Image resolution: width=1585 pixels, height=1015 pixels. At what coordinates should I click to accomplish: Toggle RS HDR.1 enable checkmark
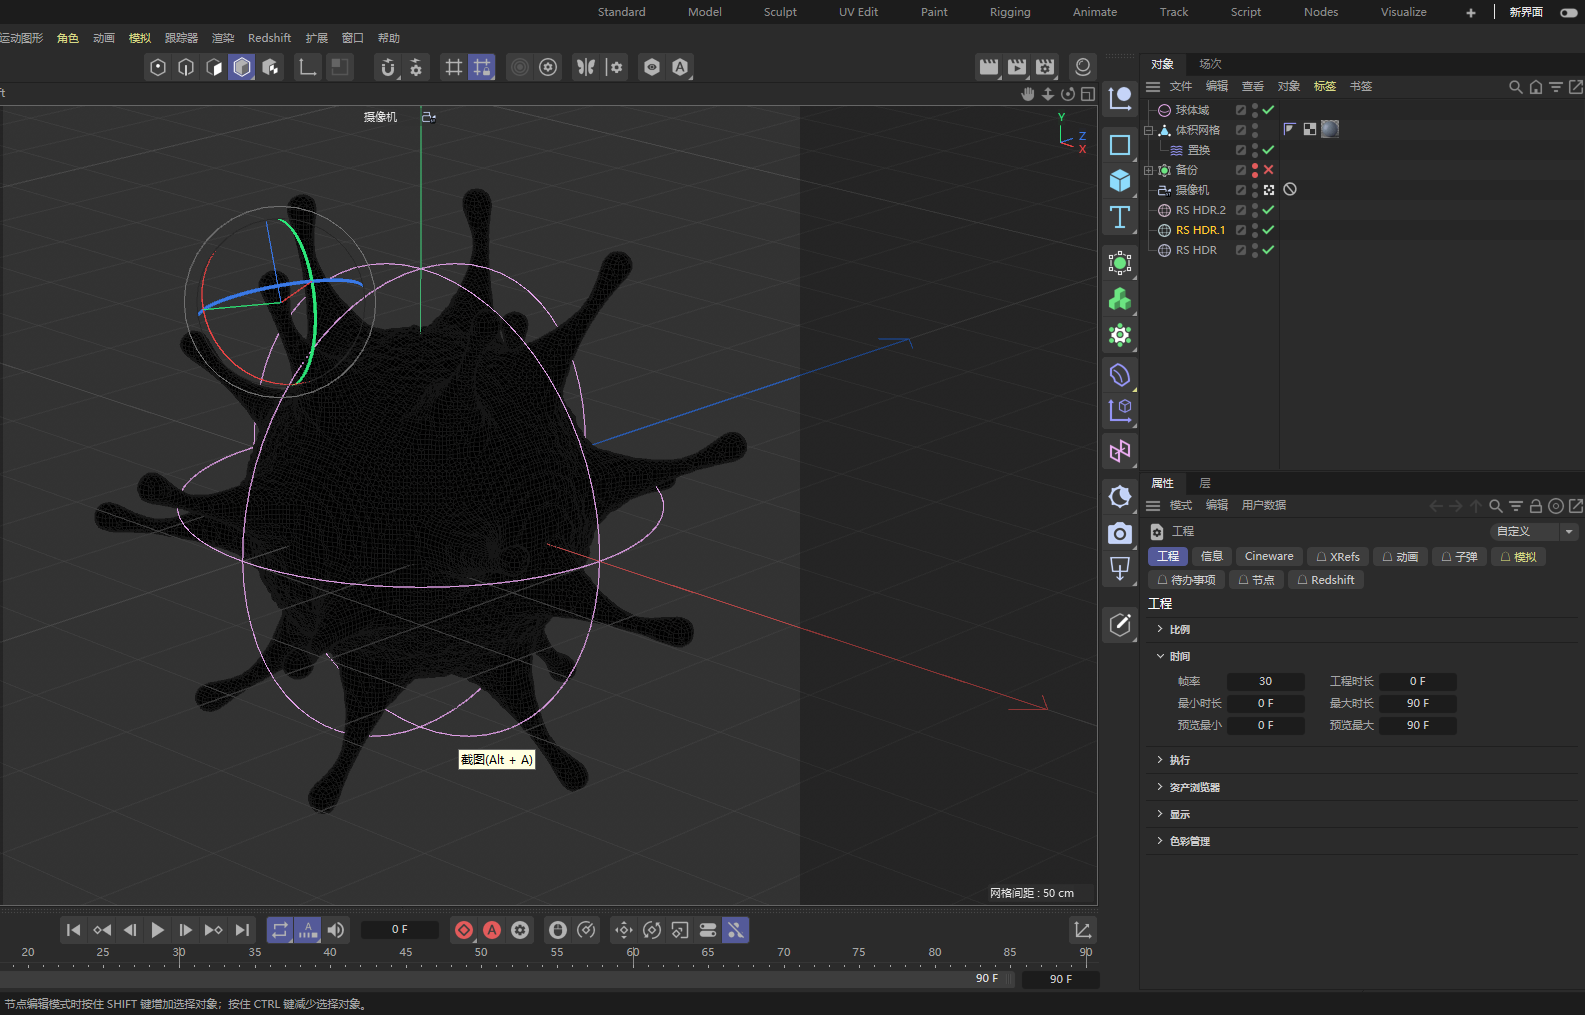(1268, 230)
